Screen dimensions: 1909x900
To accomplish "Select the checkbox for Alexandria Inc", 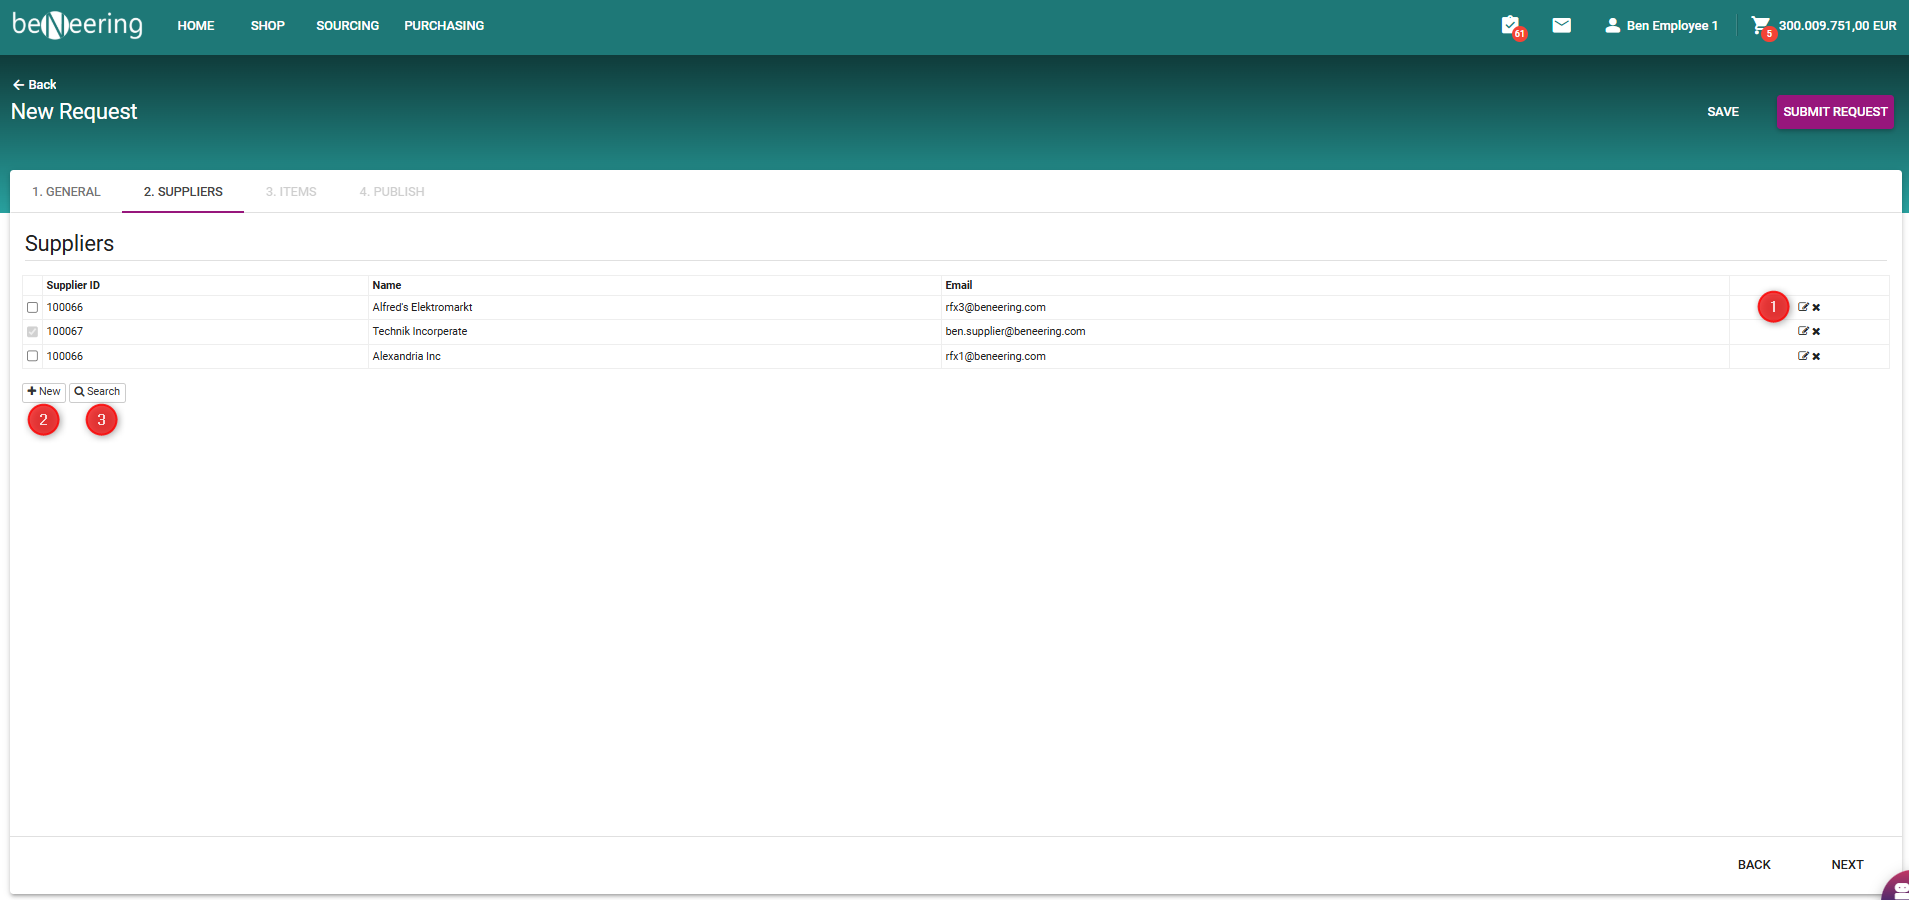I will click(x=33, y=356).
